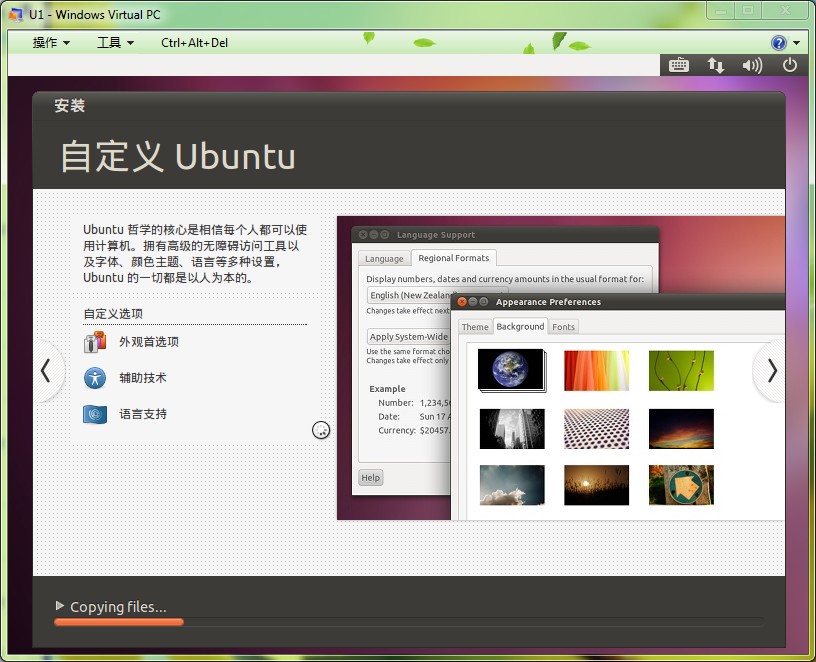Choose the dark sunset sky wallpaper thumbnail
816x662 pixels.
(x=681, y=429)
